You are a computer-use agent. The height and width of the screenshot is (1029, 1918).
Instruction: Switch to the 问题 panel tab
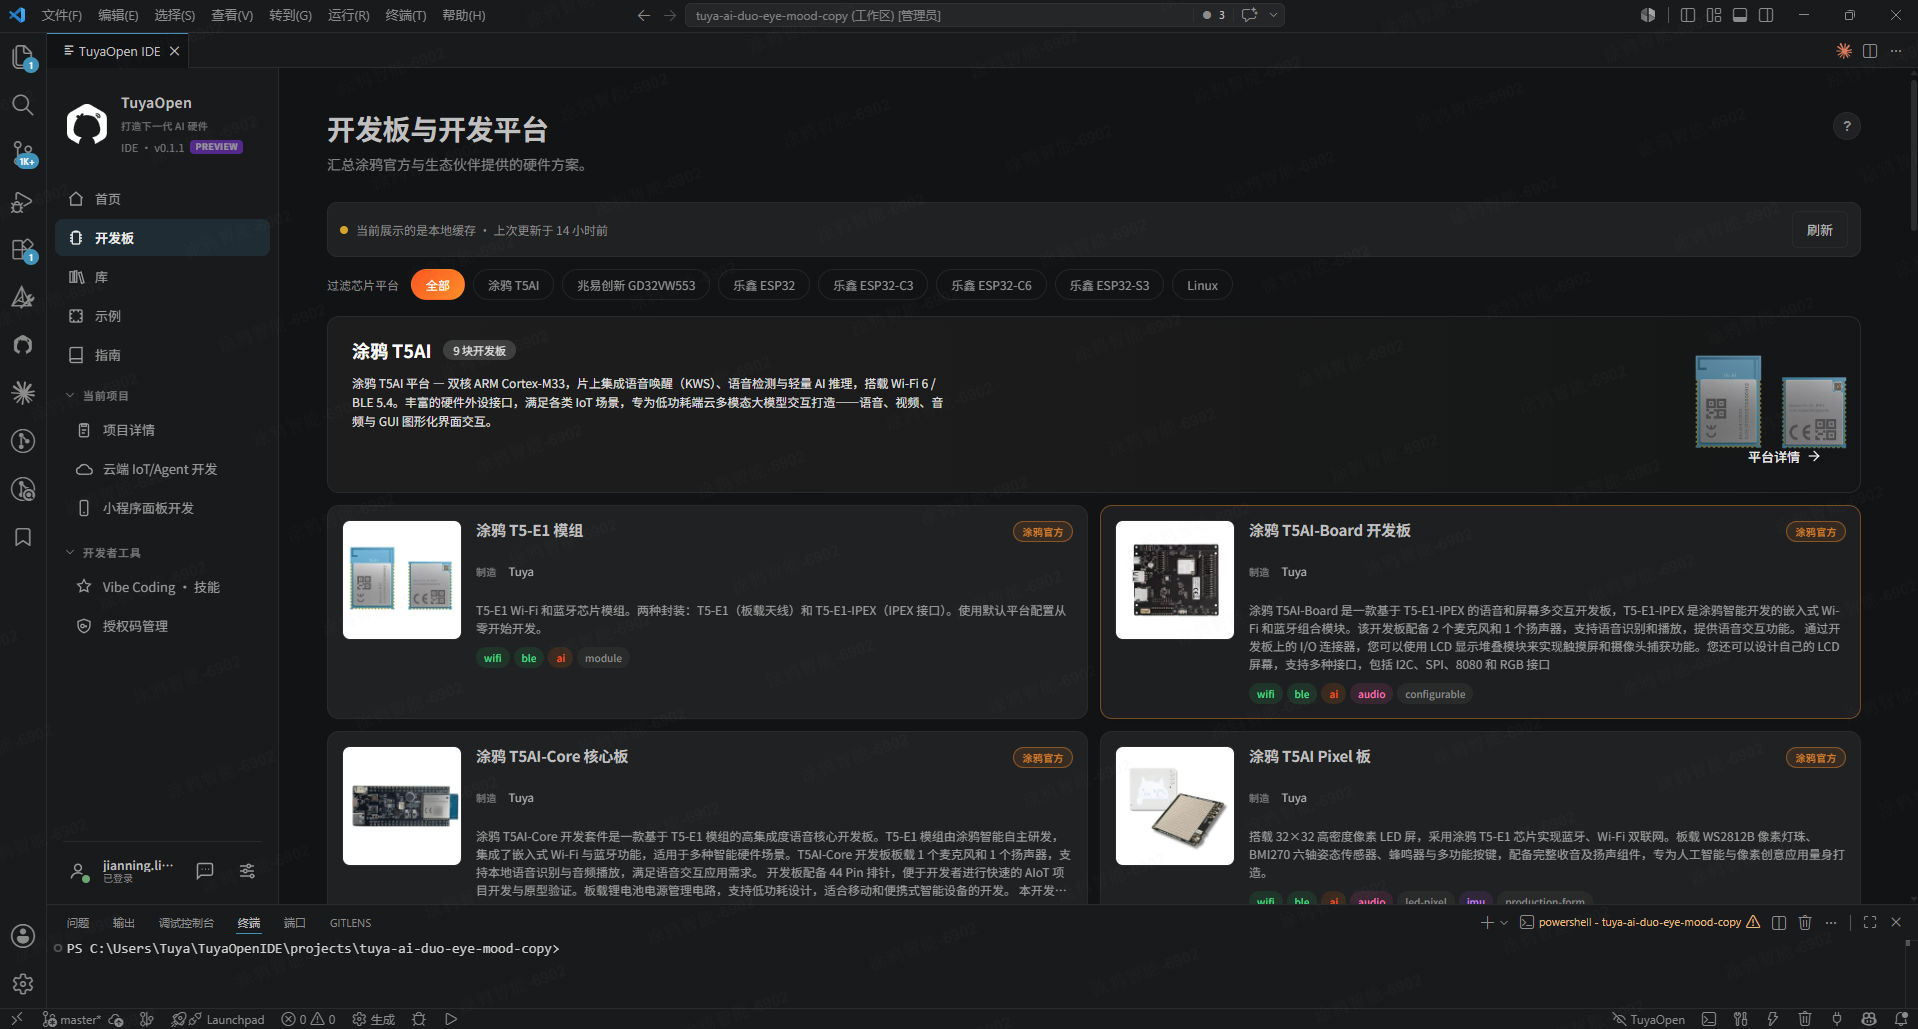[x=78, y=922]
